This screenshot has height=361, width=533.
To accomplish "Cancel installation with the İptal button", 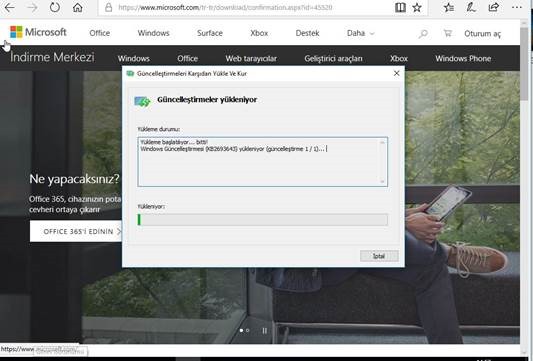I will (x=379, y=256).
